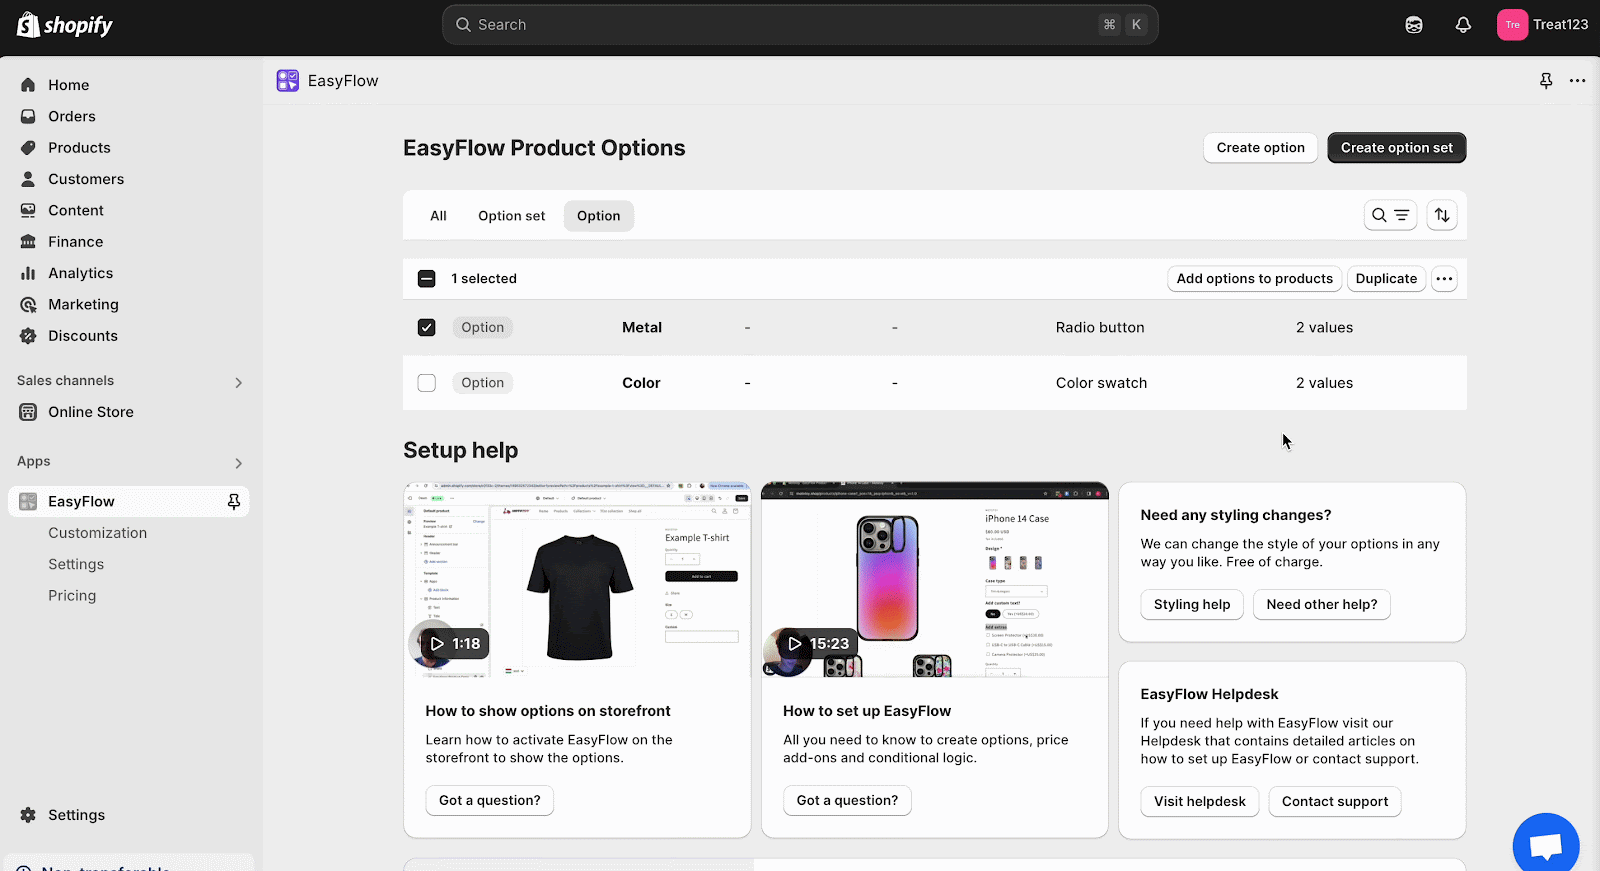Click 2 values in Color row
The height and width of the screenshot is (871, 1600).
(1324, 383)
